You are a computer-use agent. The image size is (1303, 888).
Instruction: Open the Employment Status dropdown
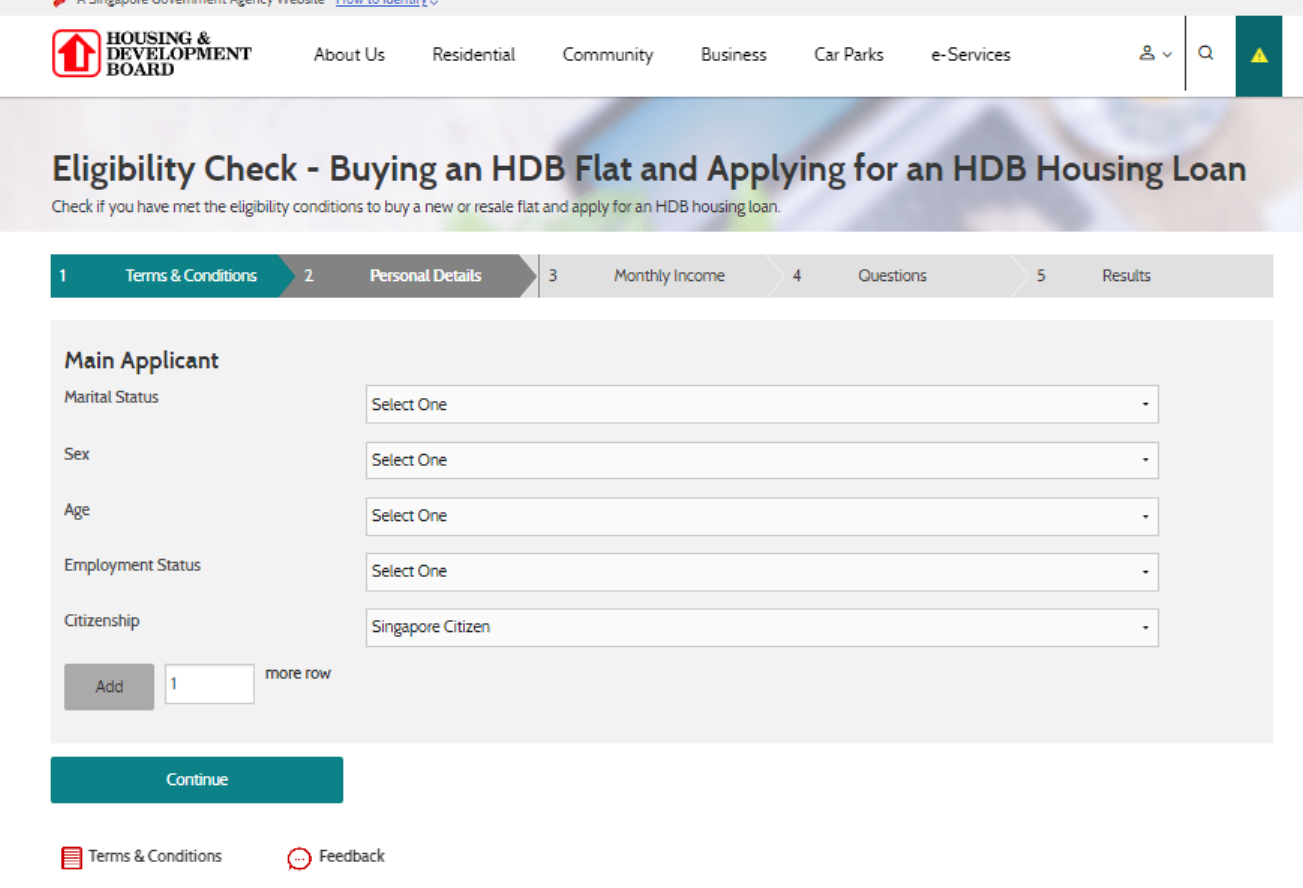[761, 572]
